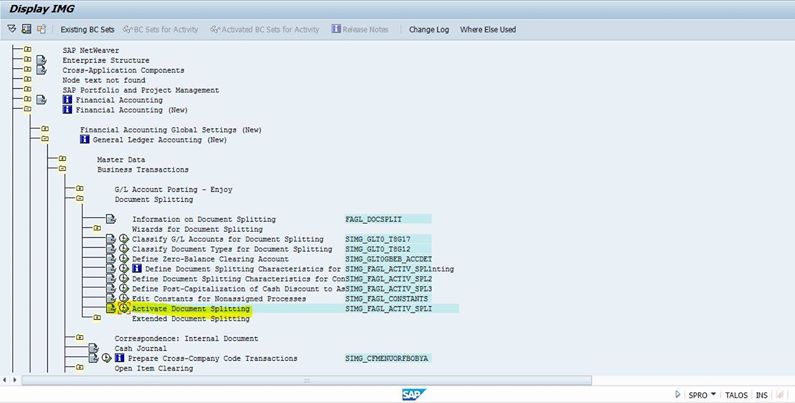Select the Cash Journal tree row
The width and height of the screenshot is (795, 403).
[x=140, y=348]
